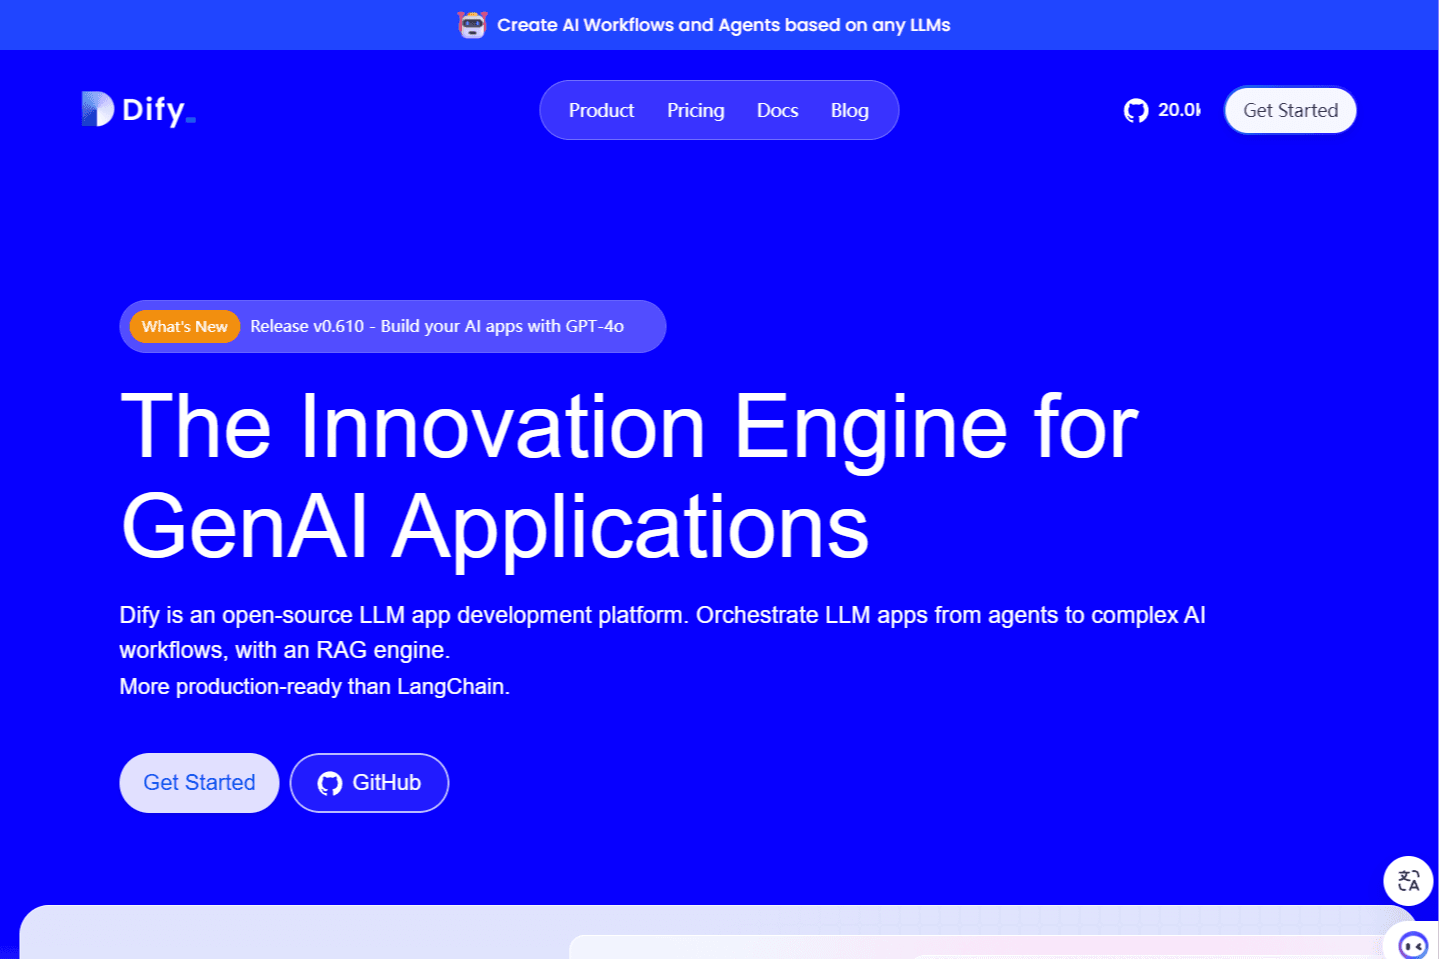The width and height of the screenshot is (1439, 959).
Task: Open the Product menu item
Action: 601,110
